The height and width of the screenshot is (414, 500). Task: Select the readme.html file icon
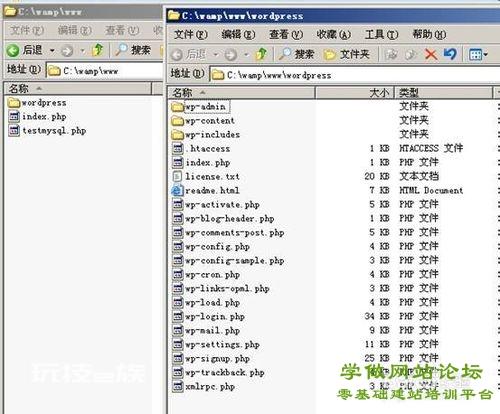(177, 191)
